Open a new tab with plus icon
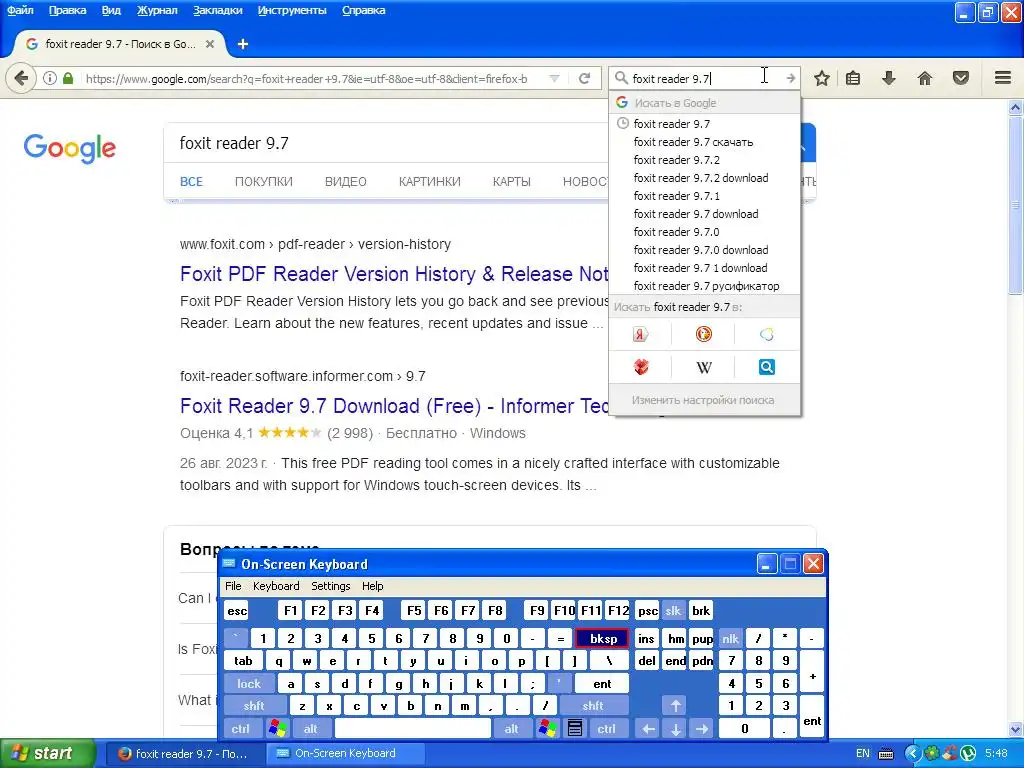This screenshot has width=1024, height=768. click(x=243, y=44)
